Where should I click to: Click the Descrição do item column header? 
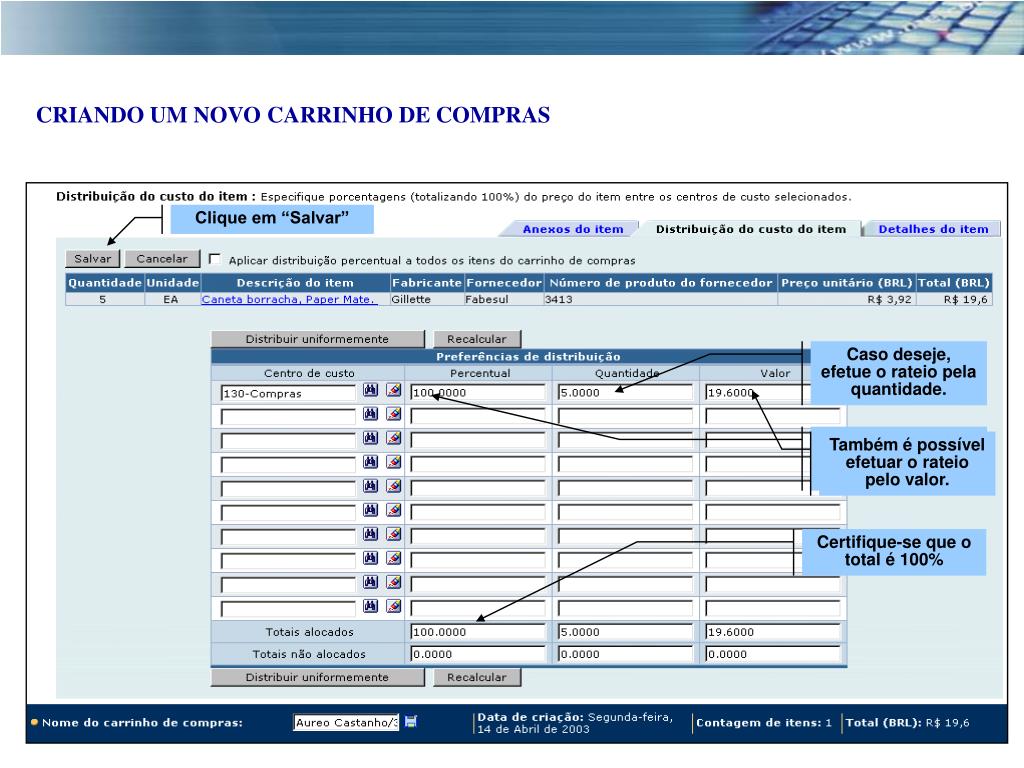295,283
